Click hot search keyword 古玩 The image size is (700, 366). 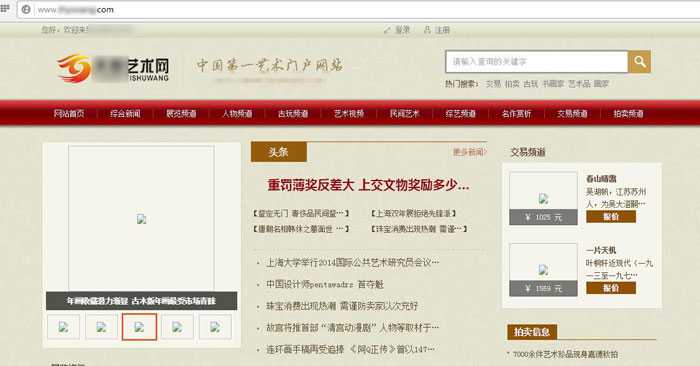(x=531, y=83)
